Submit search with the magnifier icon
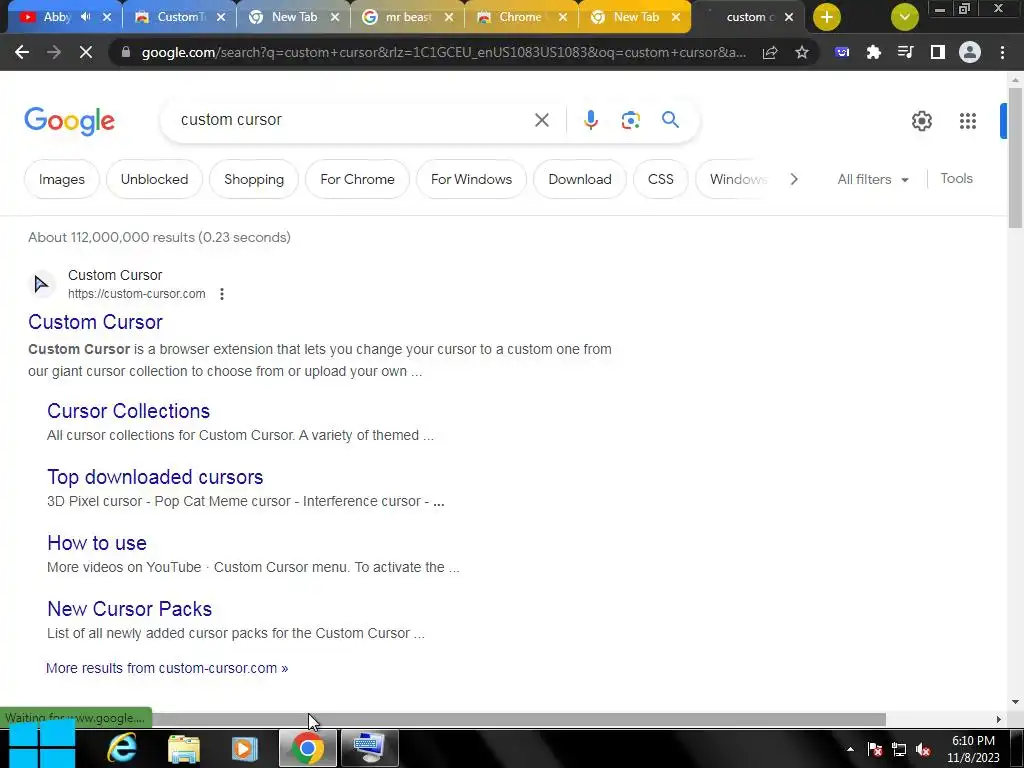 670,120
